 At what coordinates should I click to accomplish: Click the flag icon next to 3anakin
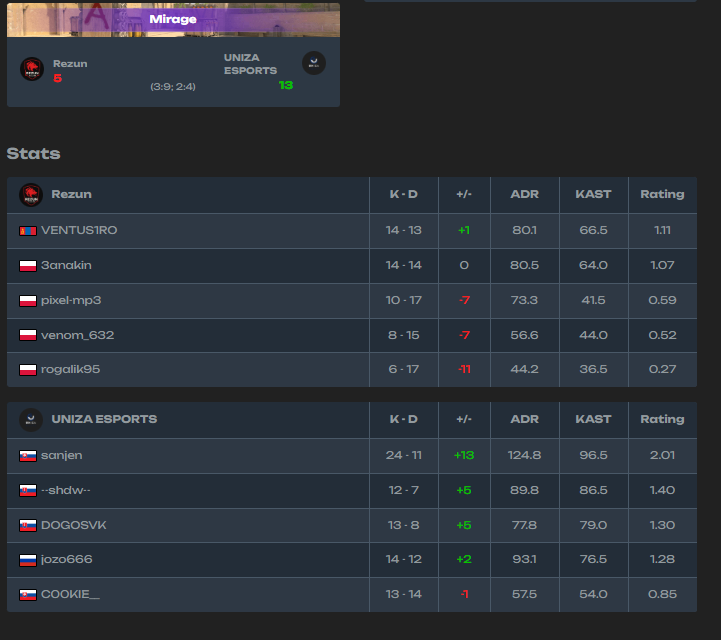(x=28, y=266)
